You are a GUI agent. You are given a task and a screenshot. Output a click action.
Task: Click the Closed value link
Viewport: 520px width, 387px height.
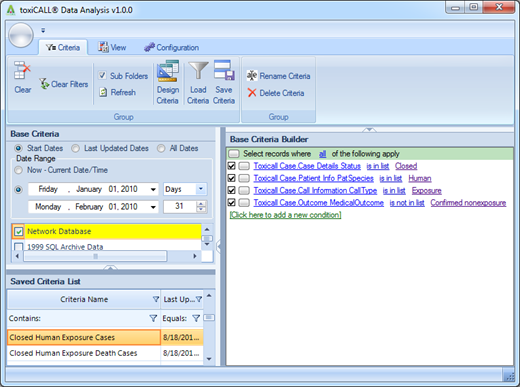(406, 166)
